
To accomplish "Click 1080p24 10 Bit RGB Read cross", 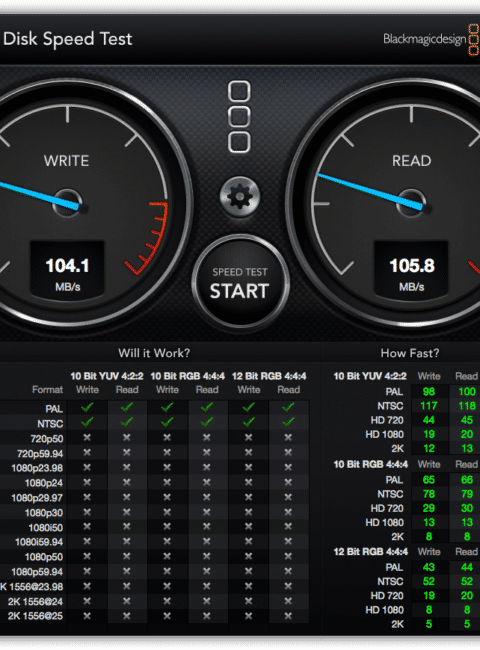I will point(207,482).
